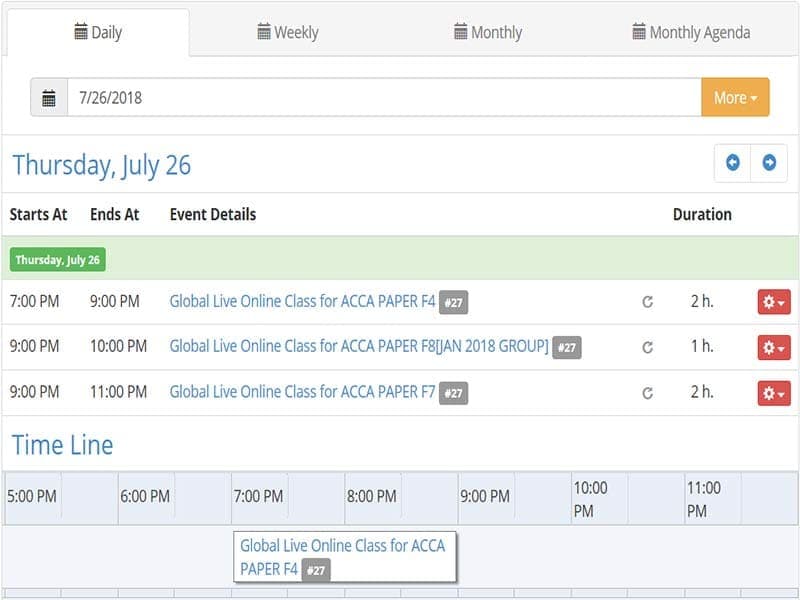Open gear settings menu for PAPER F8 event
800x600 pixels.
(x=774, y=348)
